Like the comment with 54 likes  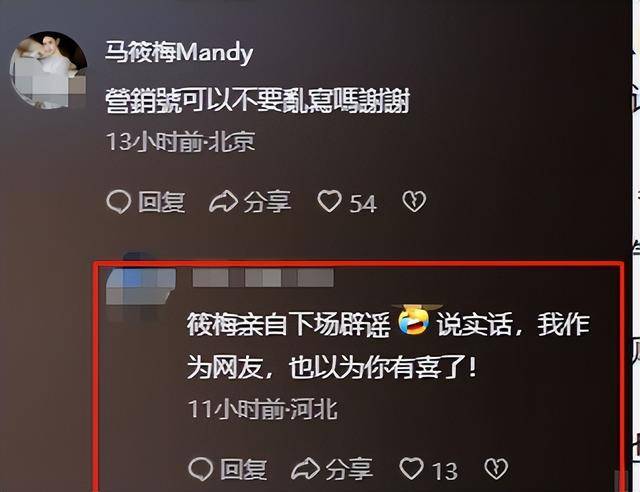(330, 201)
